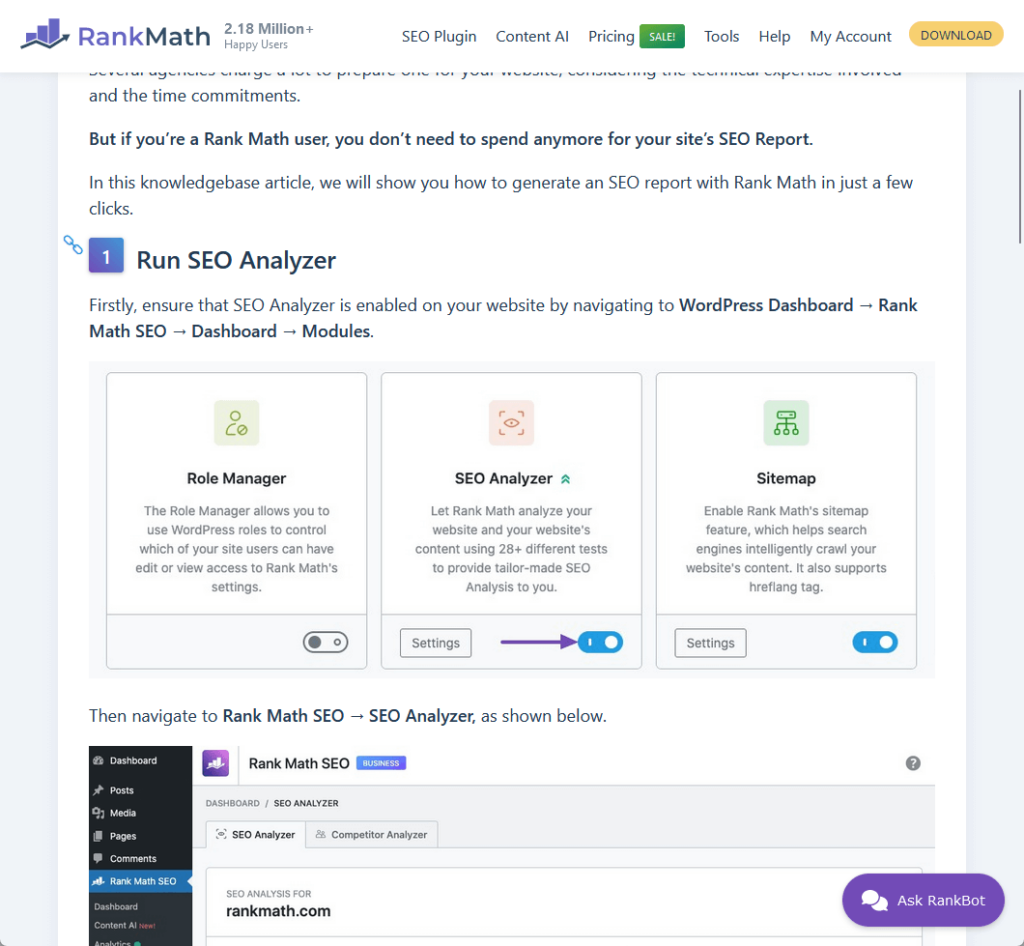Click the rankmath.com analysis domain text
The height and width of the screenshot is (946, 1024).
(278, 911)
